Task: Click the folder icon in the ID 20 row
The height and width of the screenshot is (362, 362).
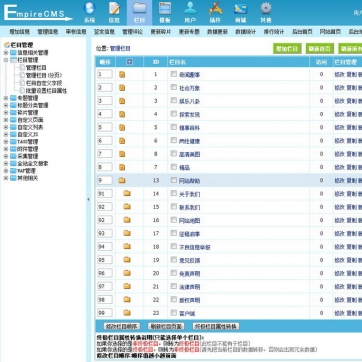Action: [x=127, y=273]
